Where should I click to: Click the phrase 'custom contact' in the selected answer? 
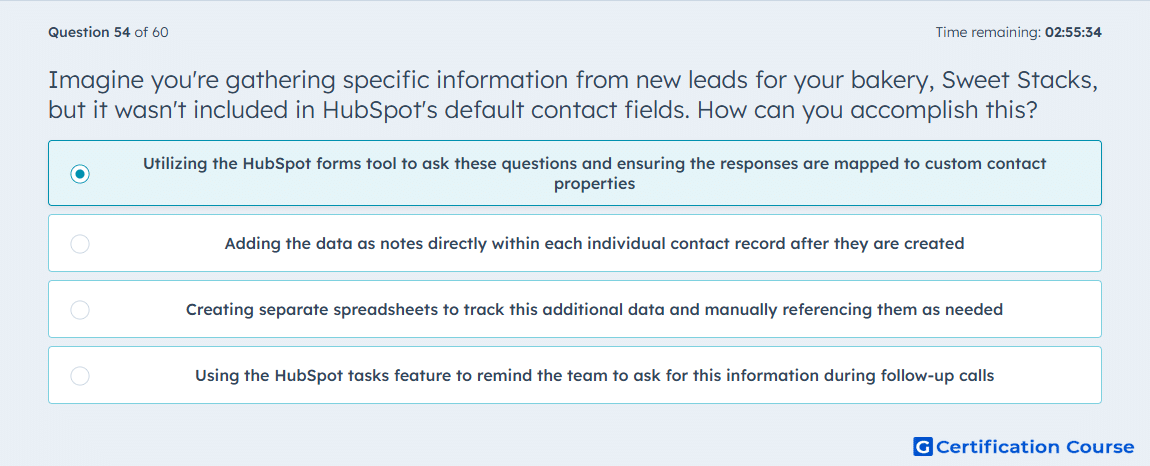click(982, 163)
